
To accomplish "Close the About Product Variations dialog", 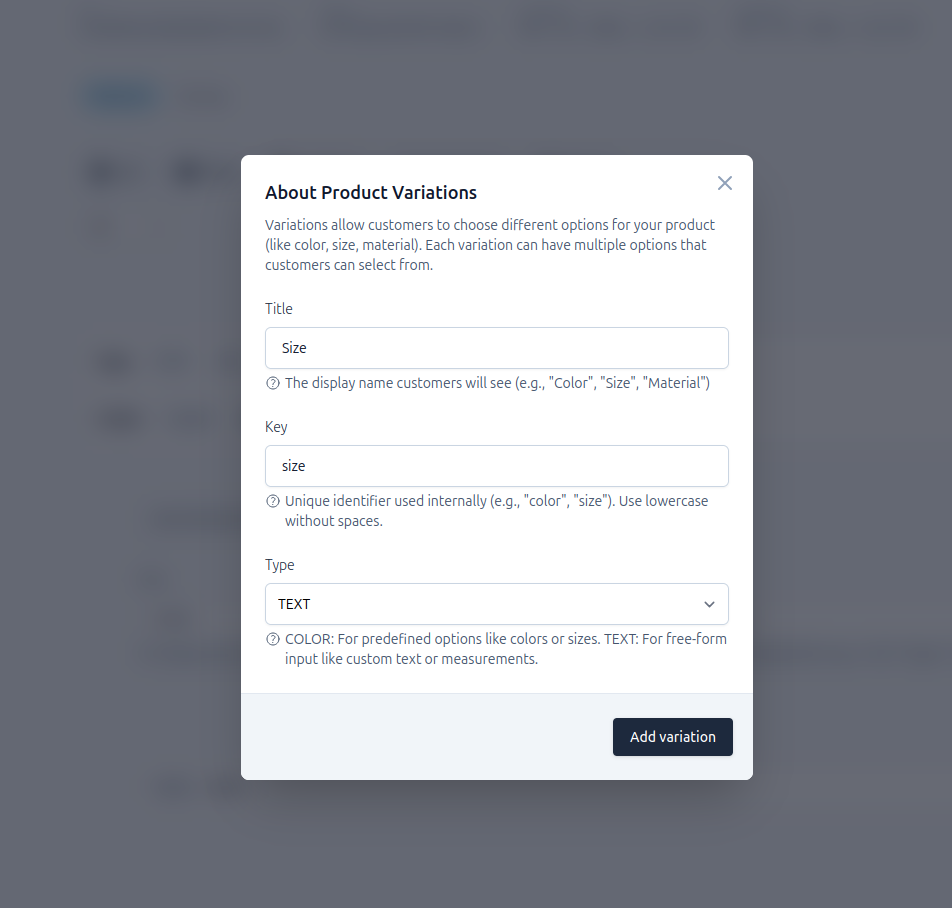I will [724, 183].
